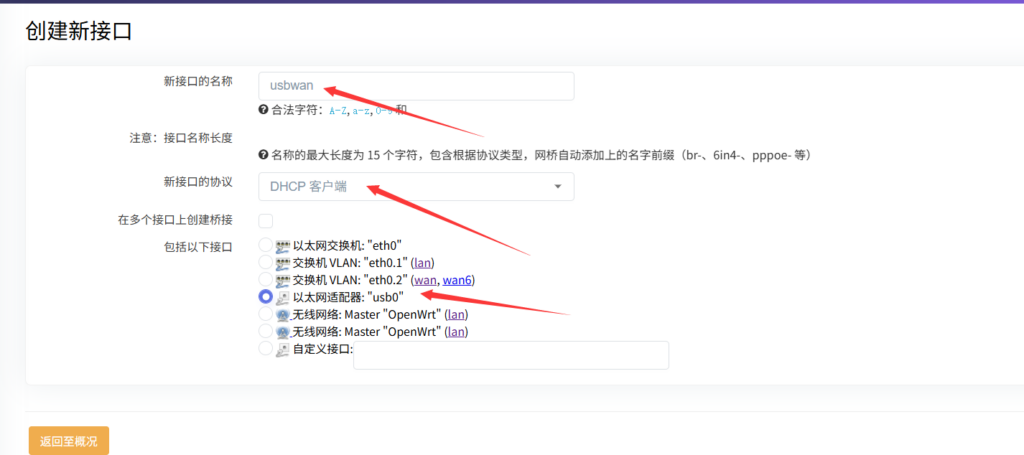The height and width of the screenshot is (455, 1024).
Task: Click the 包括以下接口 label
Action: click(x=198, y=247)
